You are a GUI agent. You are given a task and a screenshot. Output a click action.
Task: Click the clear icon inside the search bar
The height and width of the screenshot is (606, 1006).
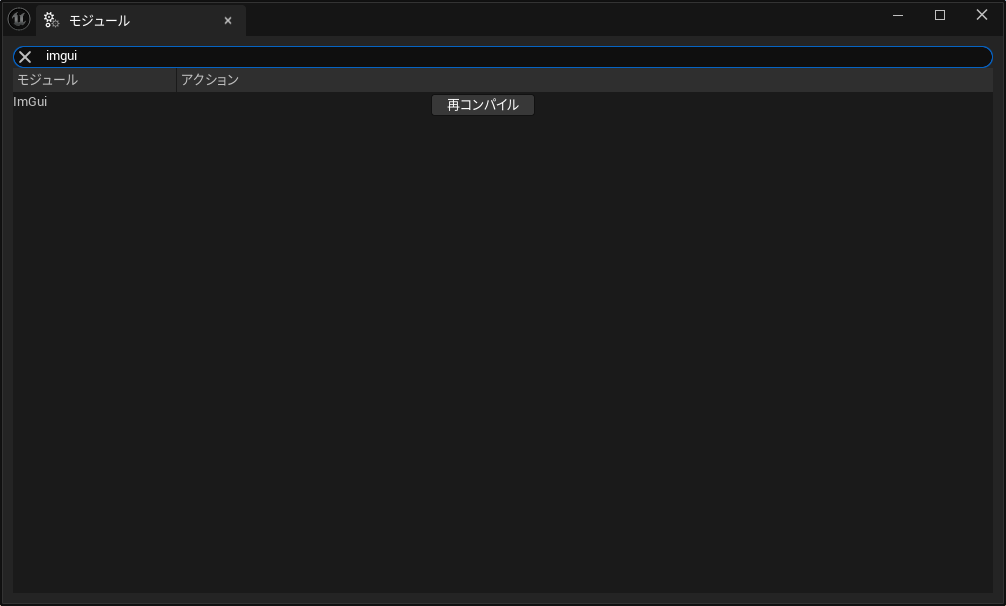(x=24, y=56)
